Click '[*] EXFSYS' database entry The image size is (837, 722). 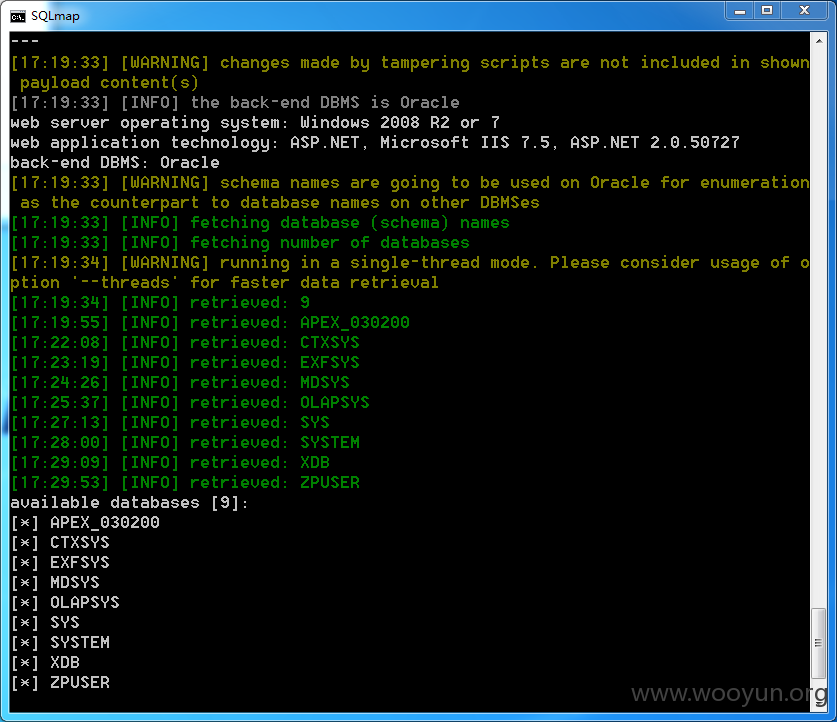click(60, 563)
